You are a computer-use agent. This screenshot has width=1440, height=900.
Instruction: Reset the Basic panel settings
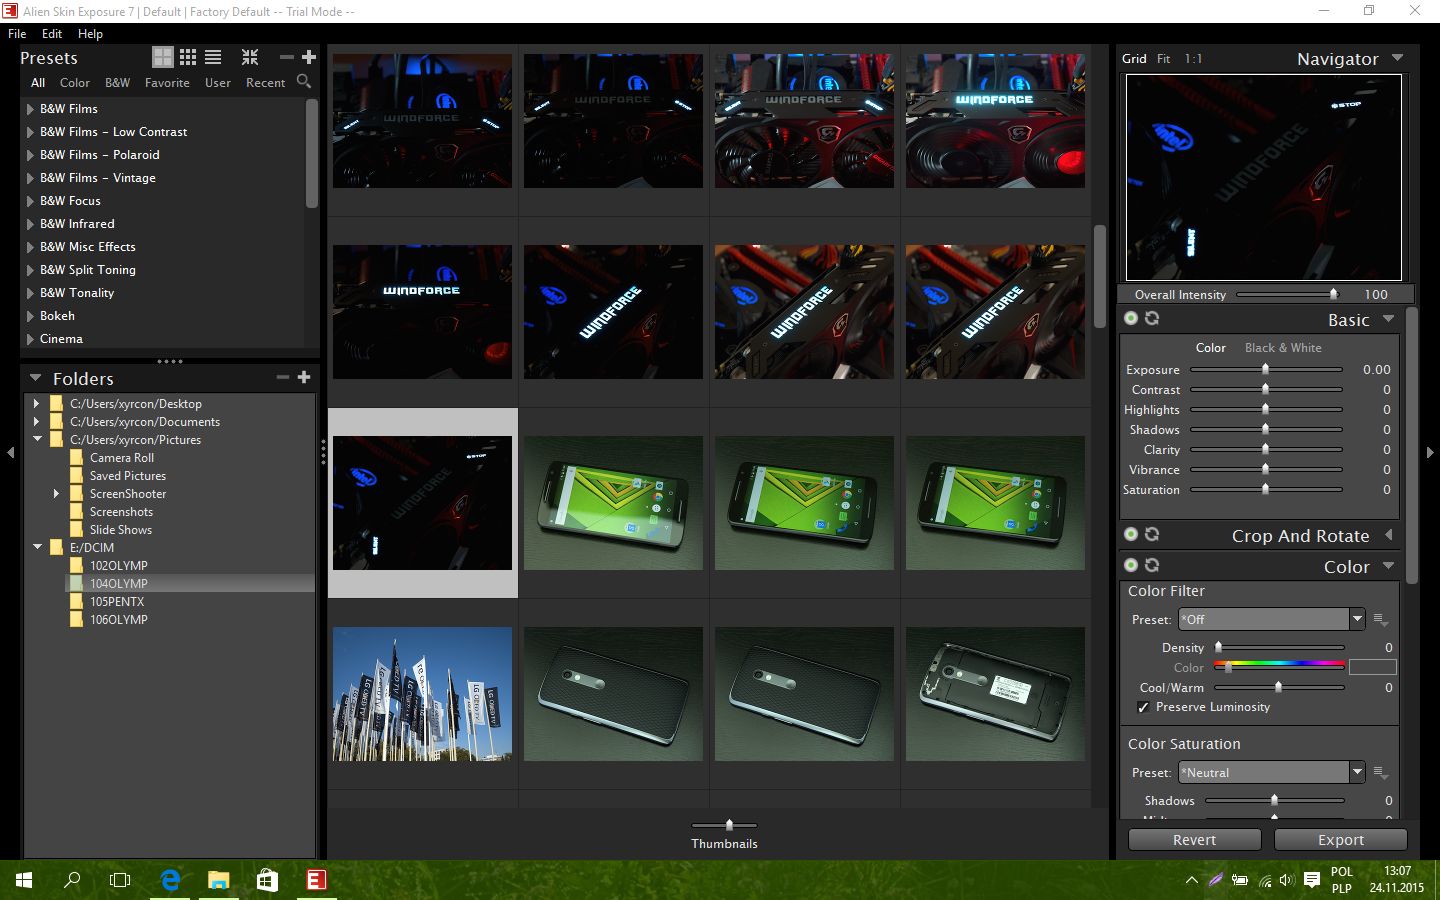click(1152, 318)
